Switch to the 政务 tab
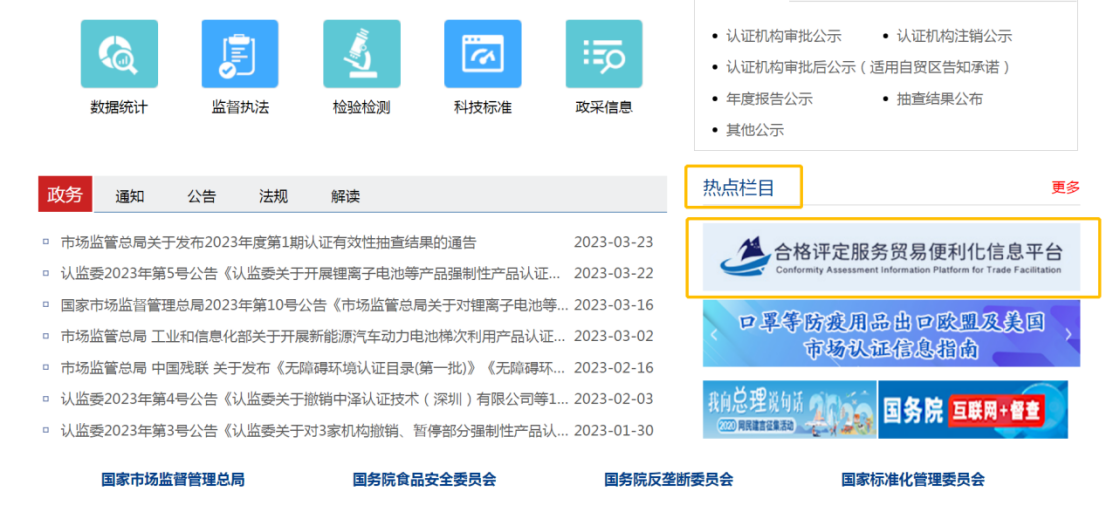 coord(65,195)
